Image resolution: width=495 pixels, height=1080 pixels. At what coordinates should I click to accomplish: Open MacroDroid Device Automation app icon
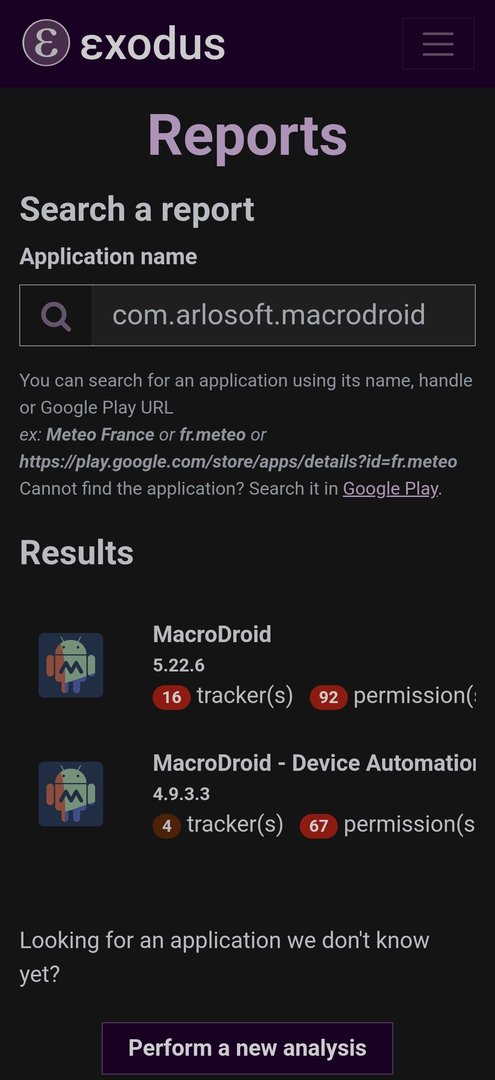[x=71, y=794]
